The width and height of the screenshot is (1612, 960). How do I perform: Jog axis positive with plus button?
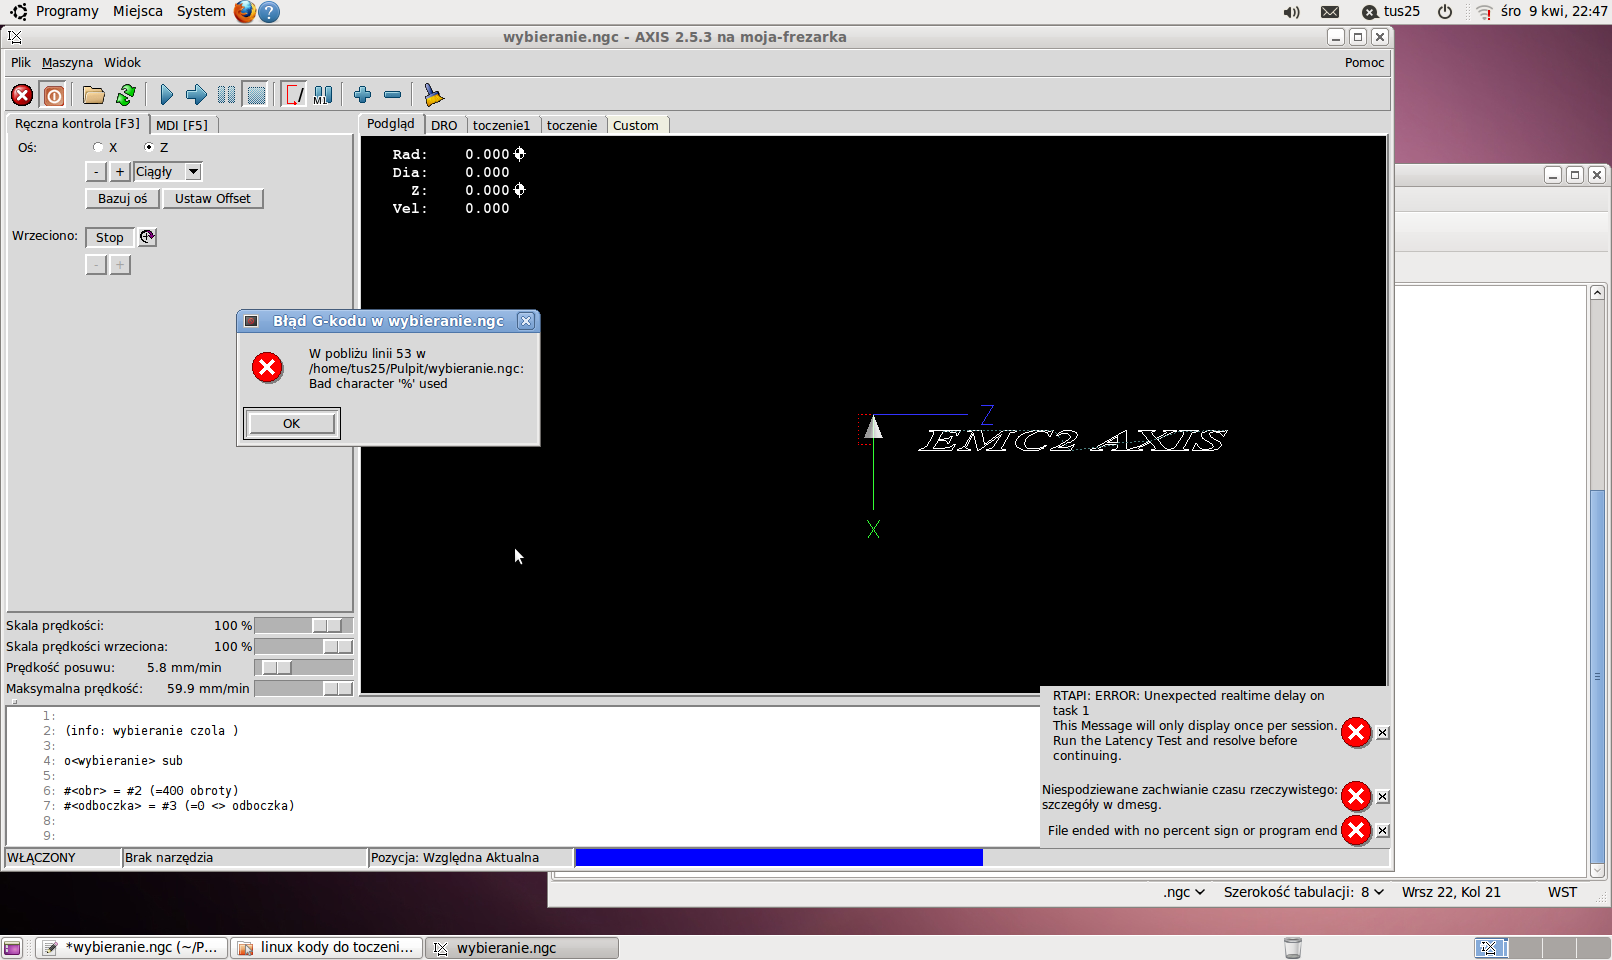pyautogui.click(x=120, y=172)
